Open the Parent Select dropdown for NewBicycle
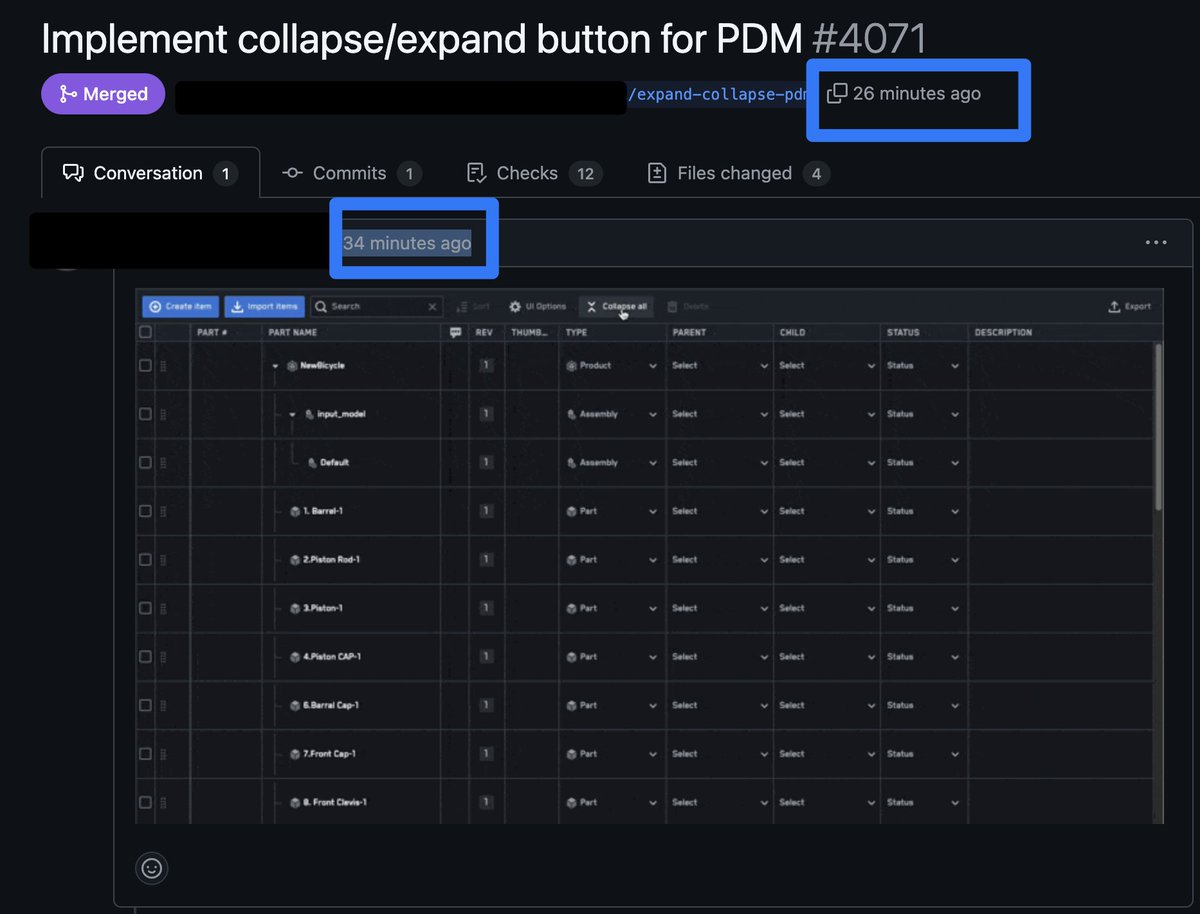Image resolution: width=1200 pixels, height=914 pixels. [719, 366]
